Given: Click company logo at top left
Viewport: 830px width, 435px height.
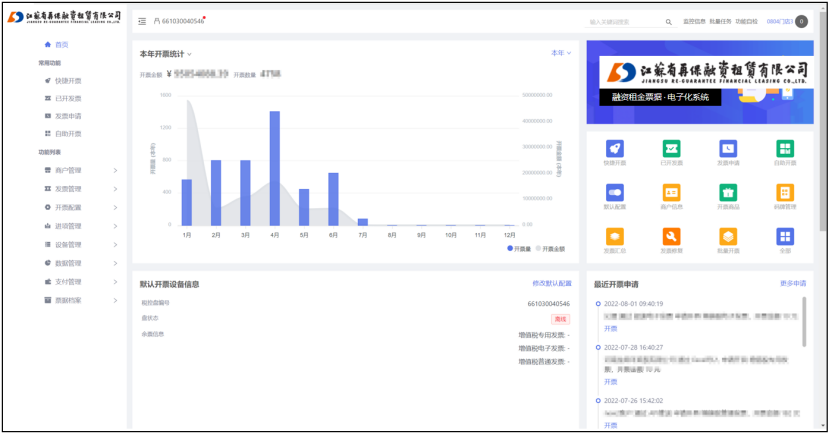Looking at the screenshot, I should [64, 17].
